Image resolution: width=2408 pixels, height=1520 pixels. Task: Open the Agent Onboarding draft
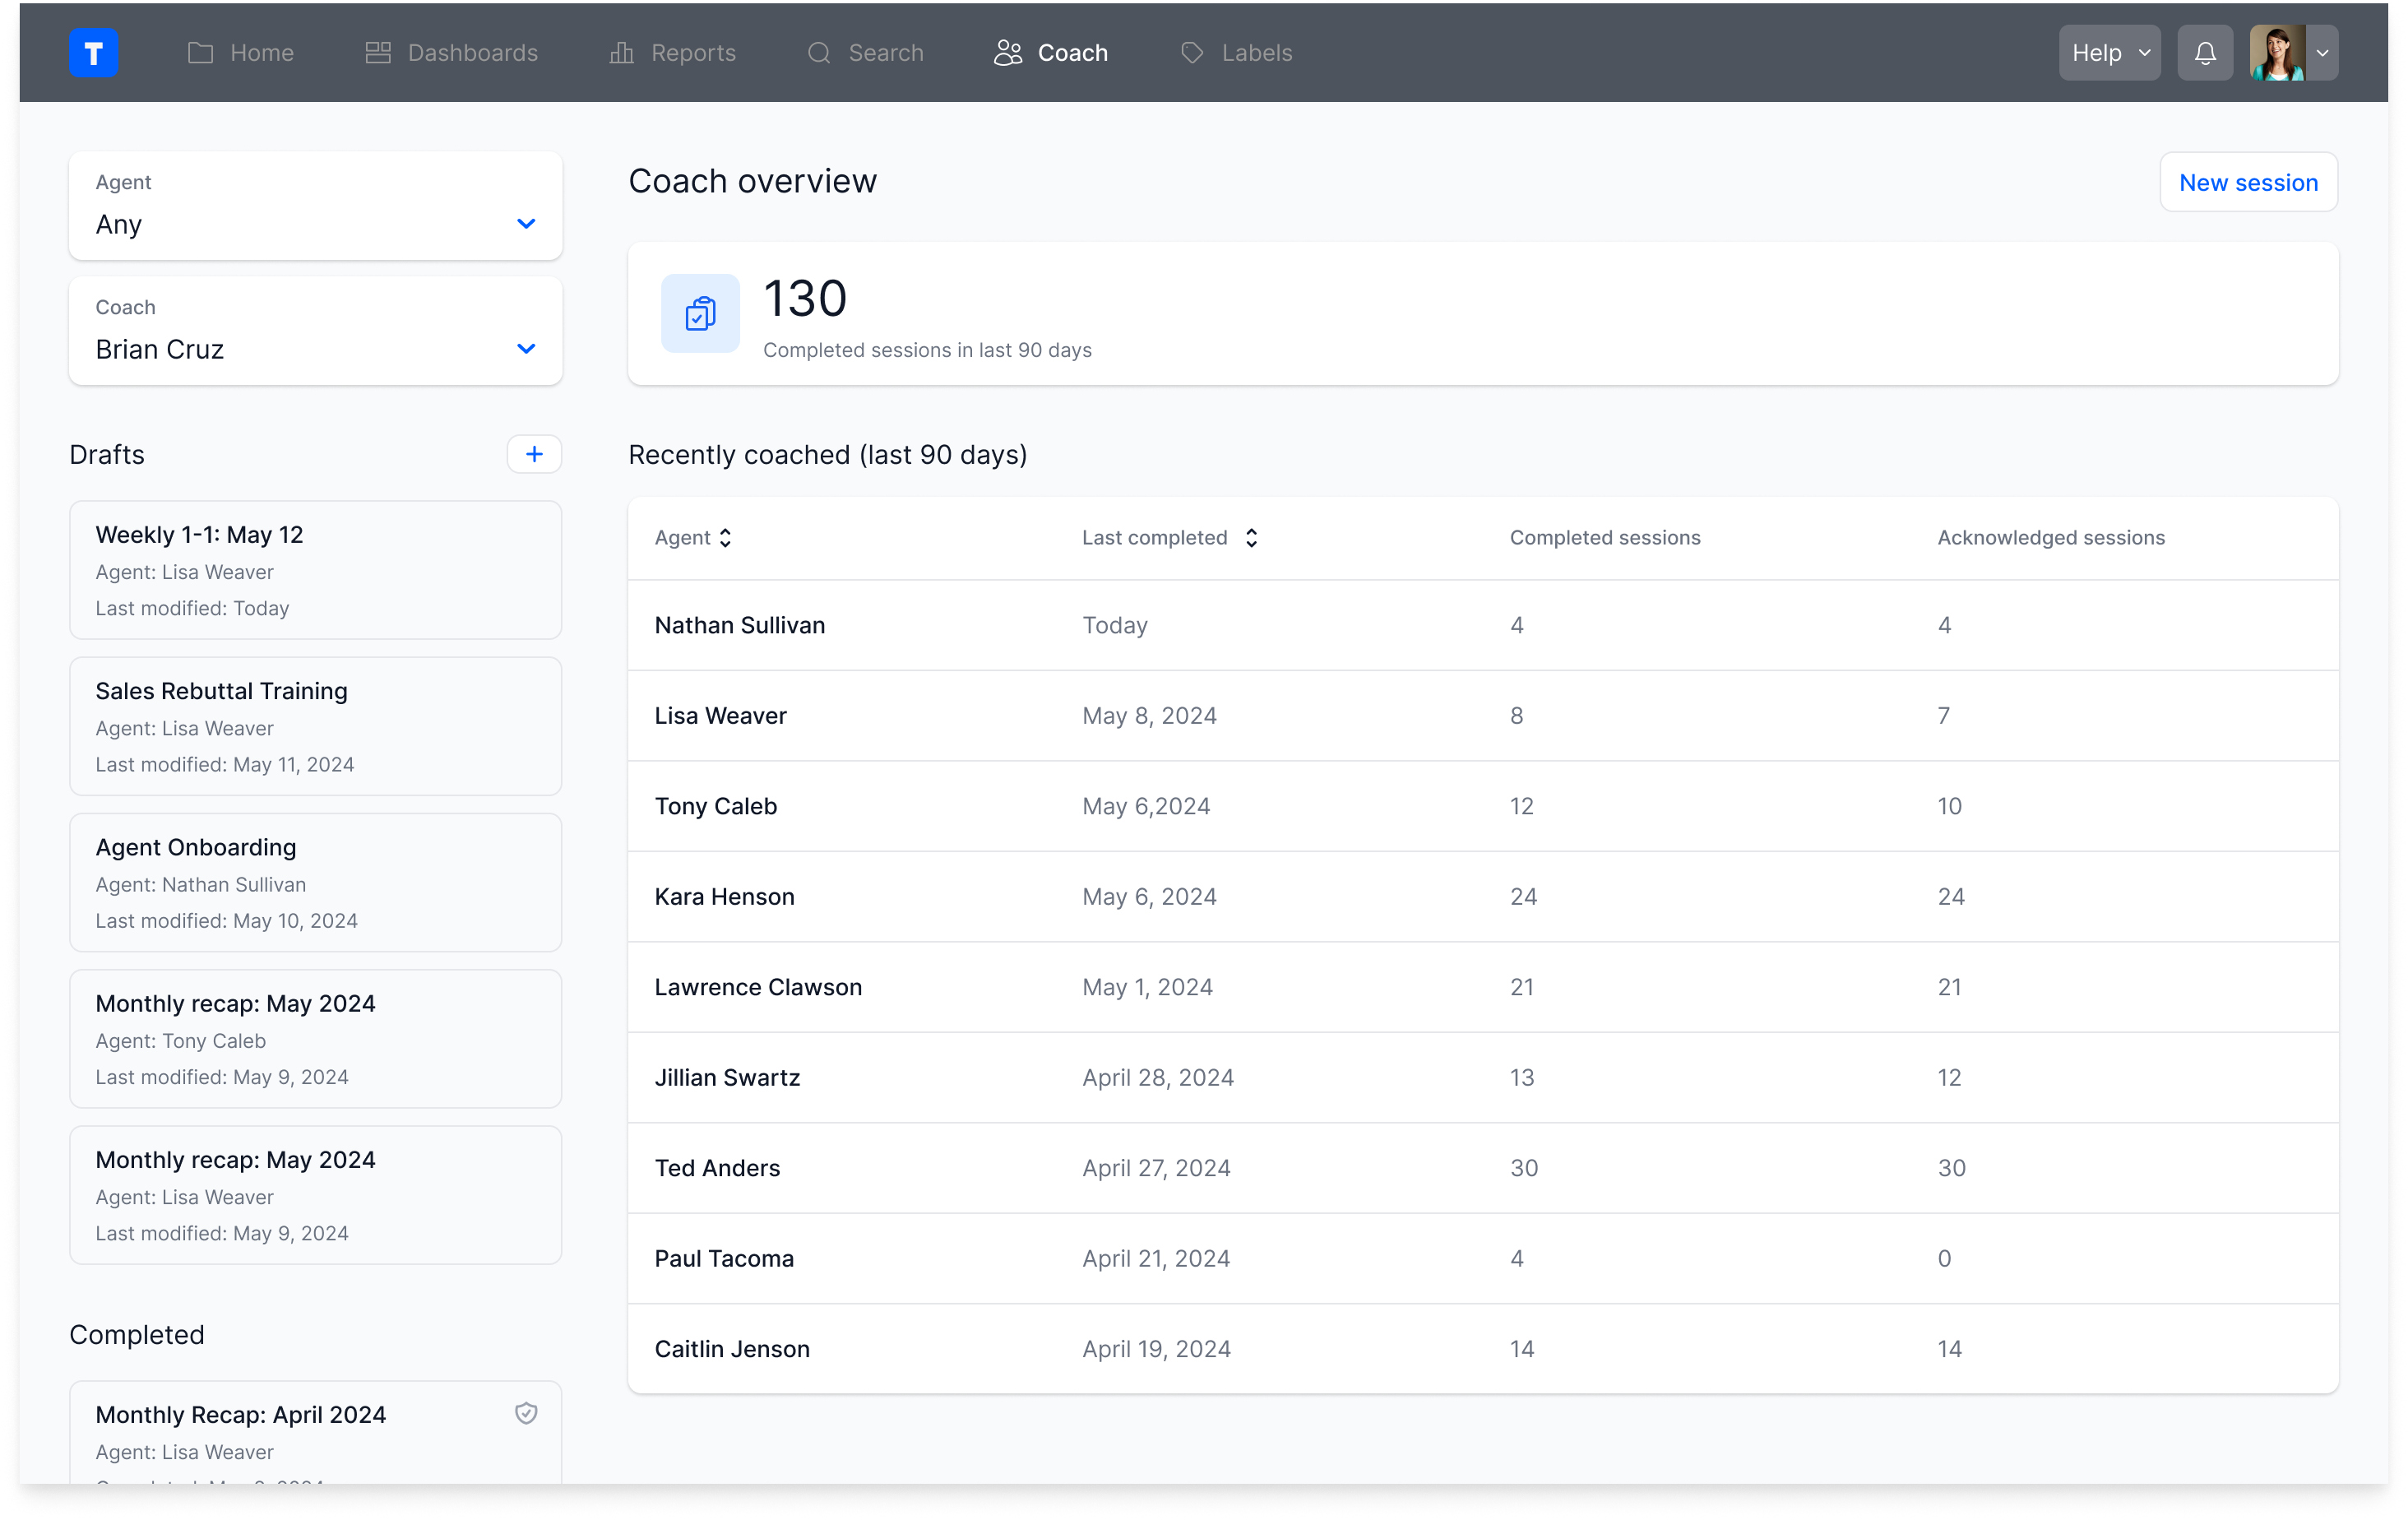click(316, 883)
